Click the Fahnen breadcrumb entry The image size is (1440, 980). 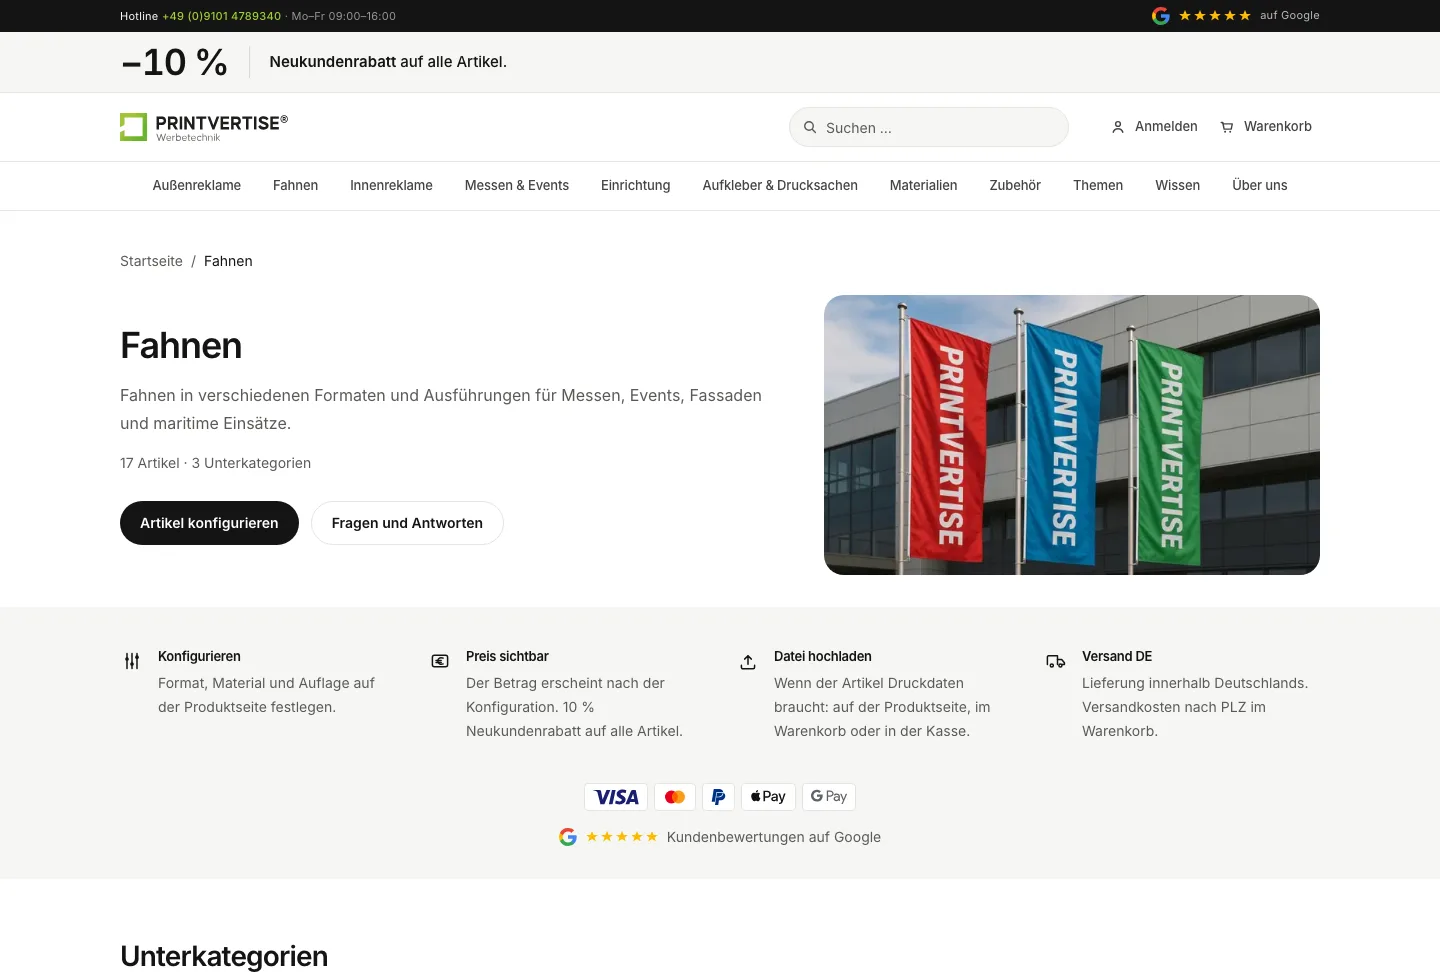point(228,261)
